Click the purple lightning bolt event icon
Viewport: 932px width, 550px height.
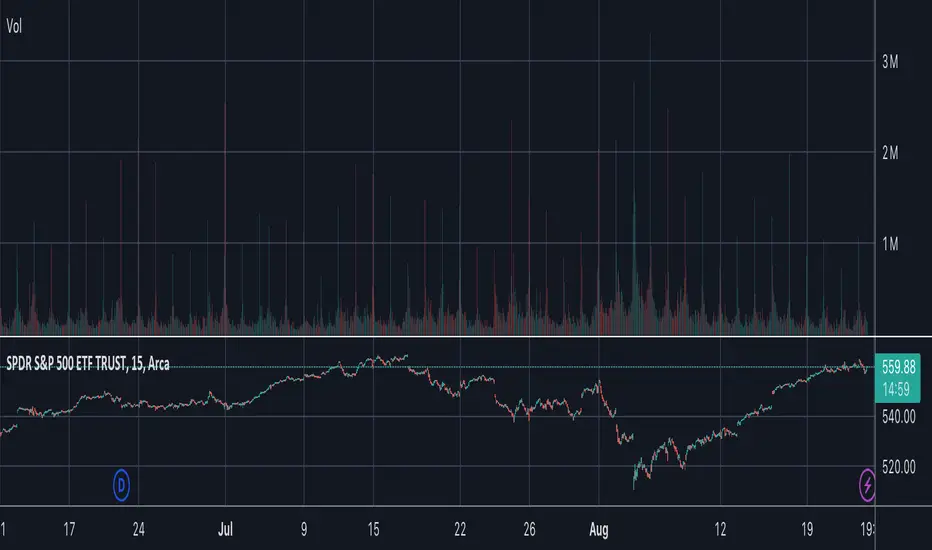click(x=867, y=485)
